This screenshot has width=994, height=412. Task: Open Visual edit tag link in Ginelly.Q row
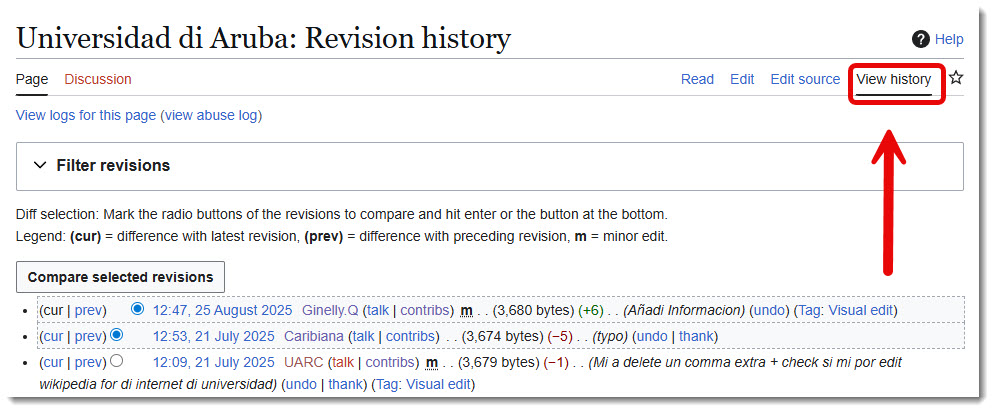pyautogui.click(x=861, y=311)
